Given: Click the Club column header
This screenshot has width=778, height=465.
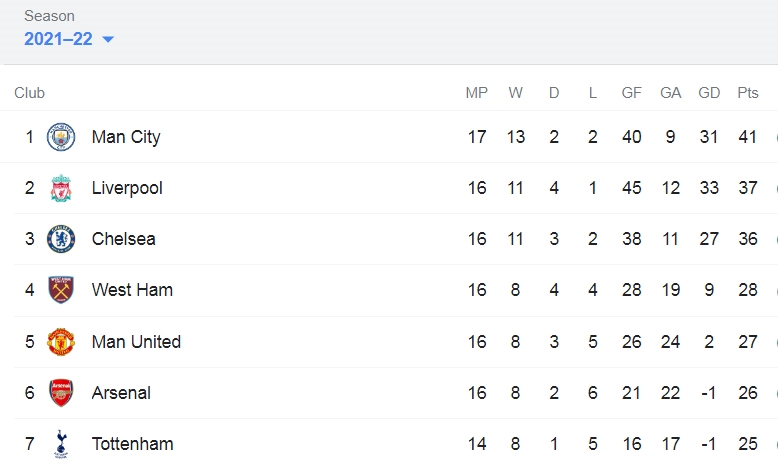Looking at the screenshot, I should [x=29, y=93].
